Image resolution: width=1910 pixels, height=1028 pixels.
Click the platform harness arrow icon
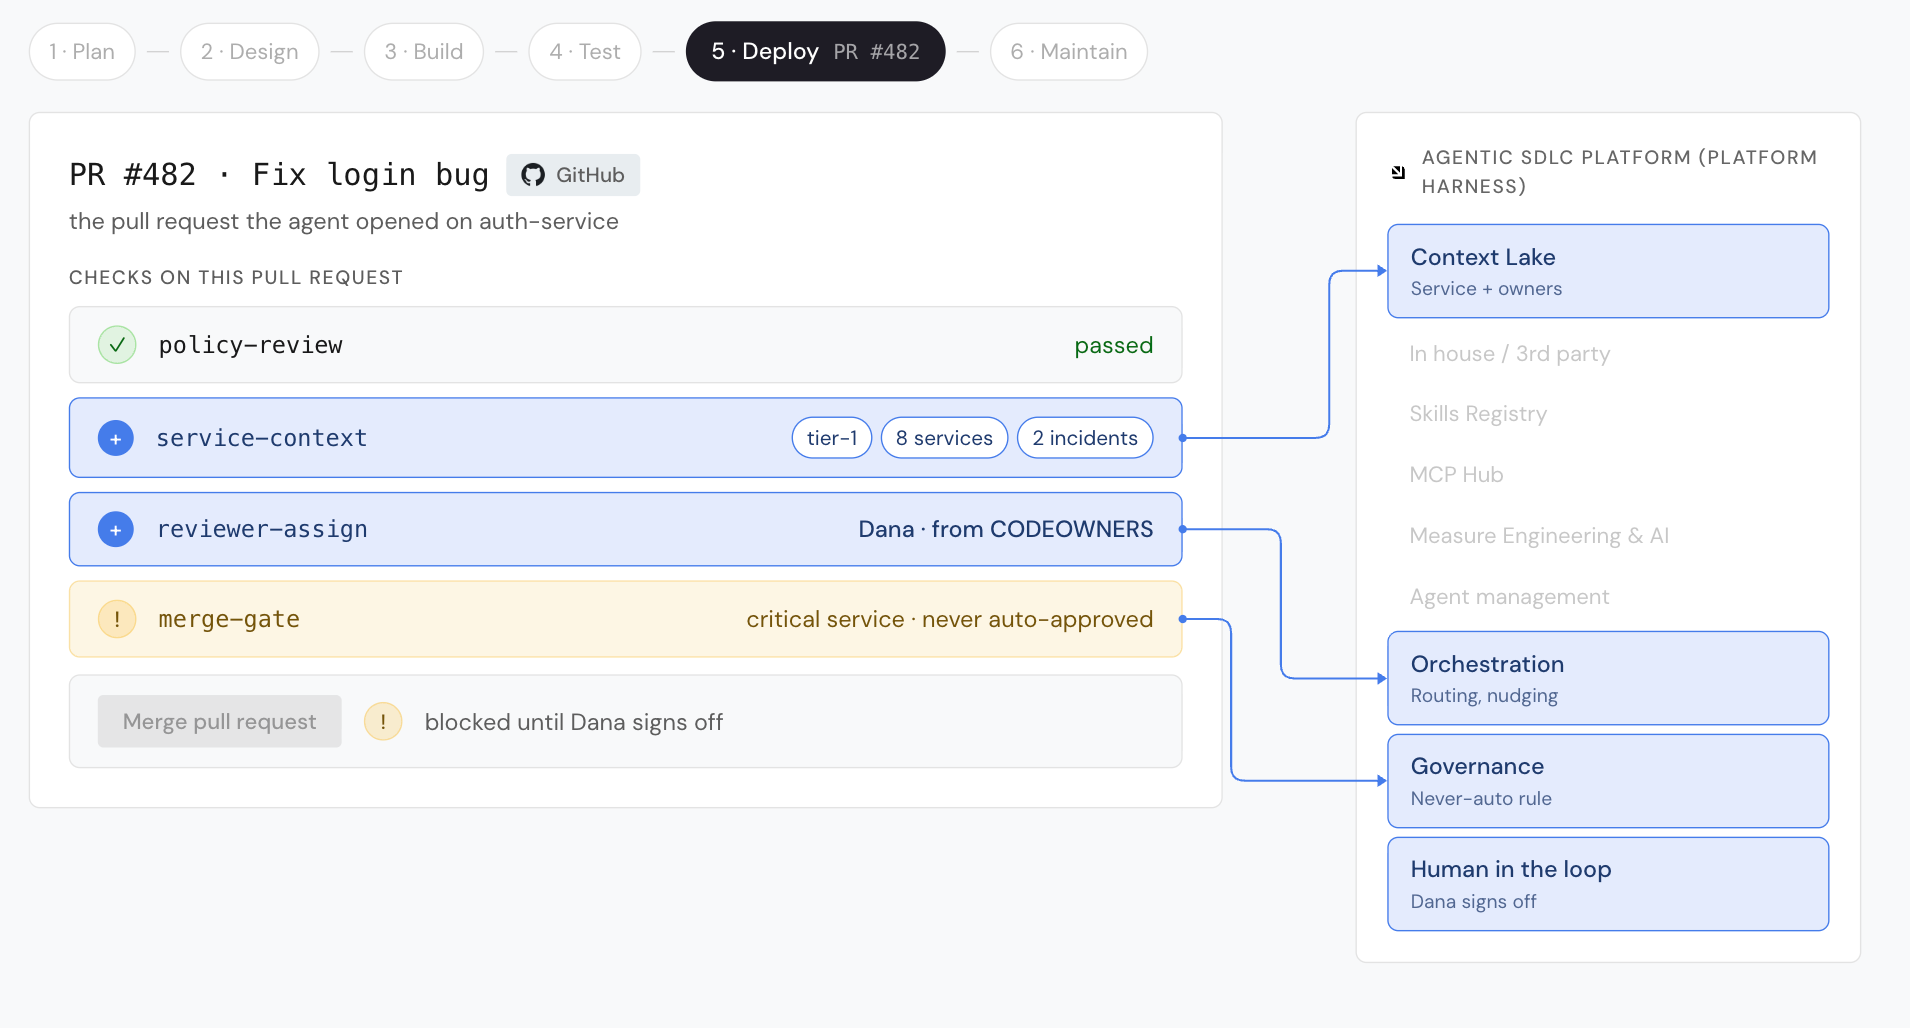click(x=1398, y=172)
